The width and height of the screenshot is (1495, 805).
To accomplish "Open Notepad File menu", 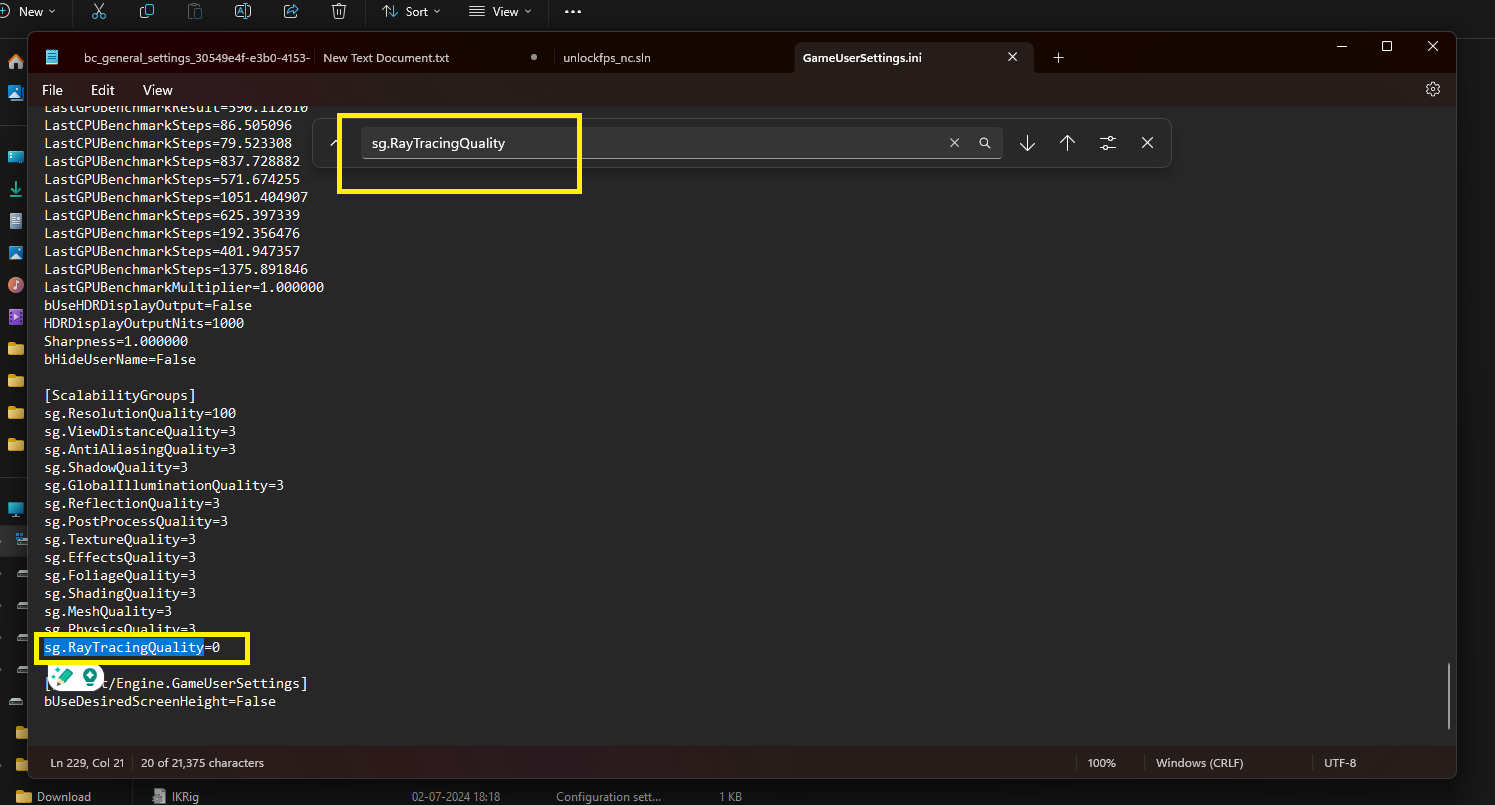I will click(52, 90).
